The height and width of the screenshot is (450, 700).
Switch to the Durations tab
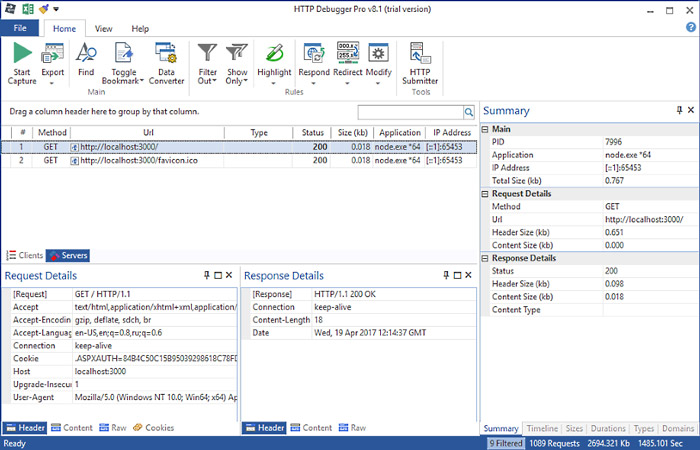pos(608,429)
